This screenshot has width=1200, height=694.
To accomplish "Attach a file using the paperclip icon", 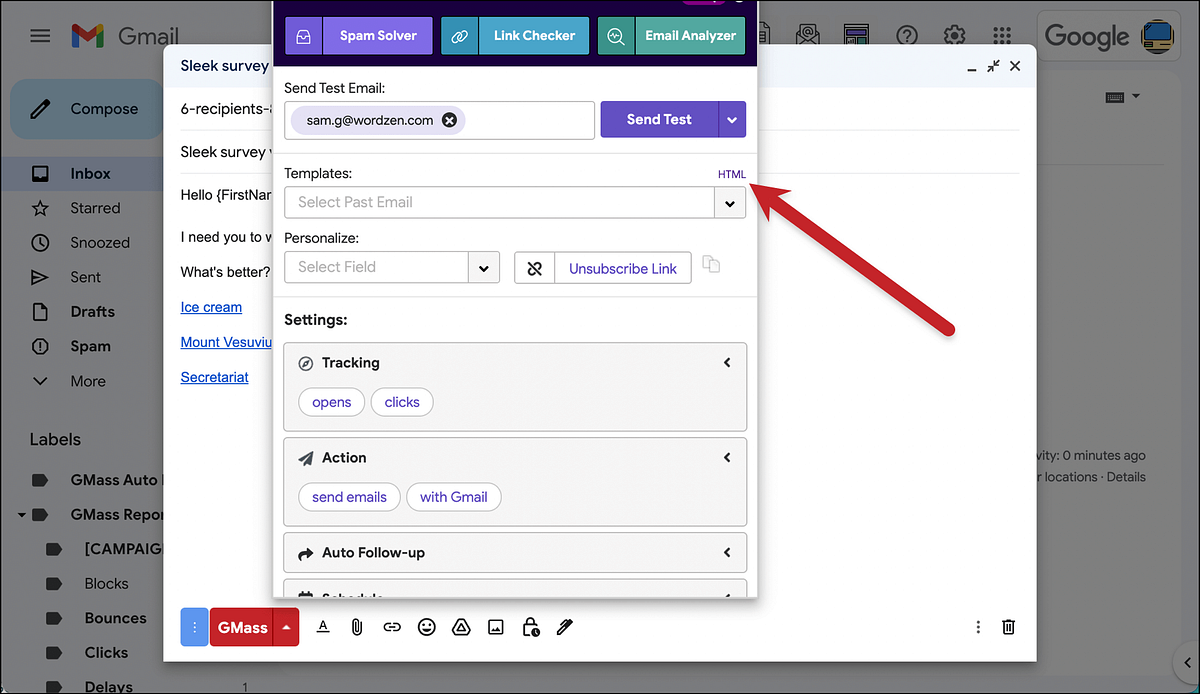I will tap(357, 627).
